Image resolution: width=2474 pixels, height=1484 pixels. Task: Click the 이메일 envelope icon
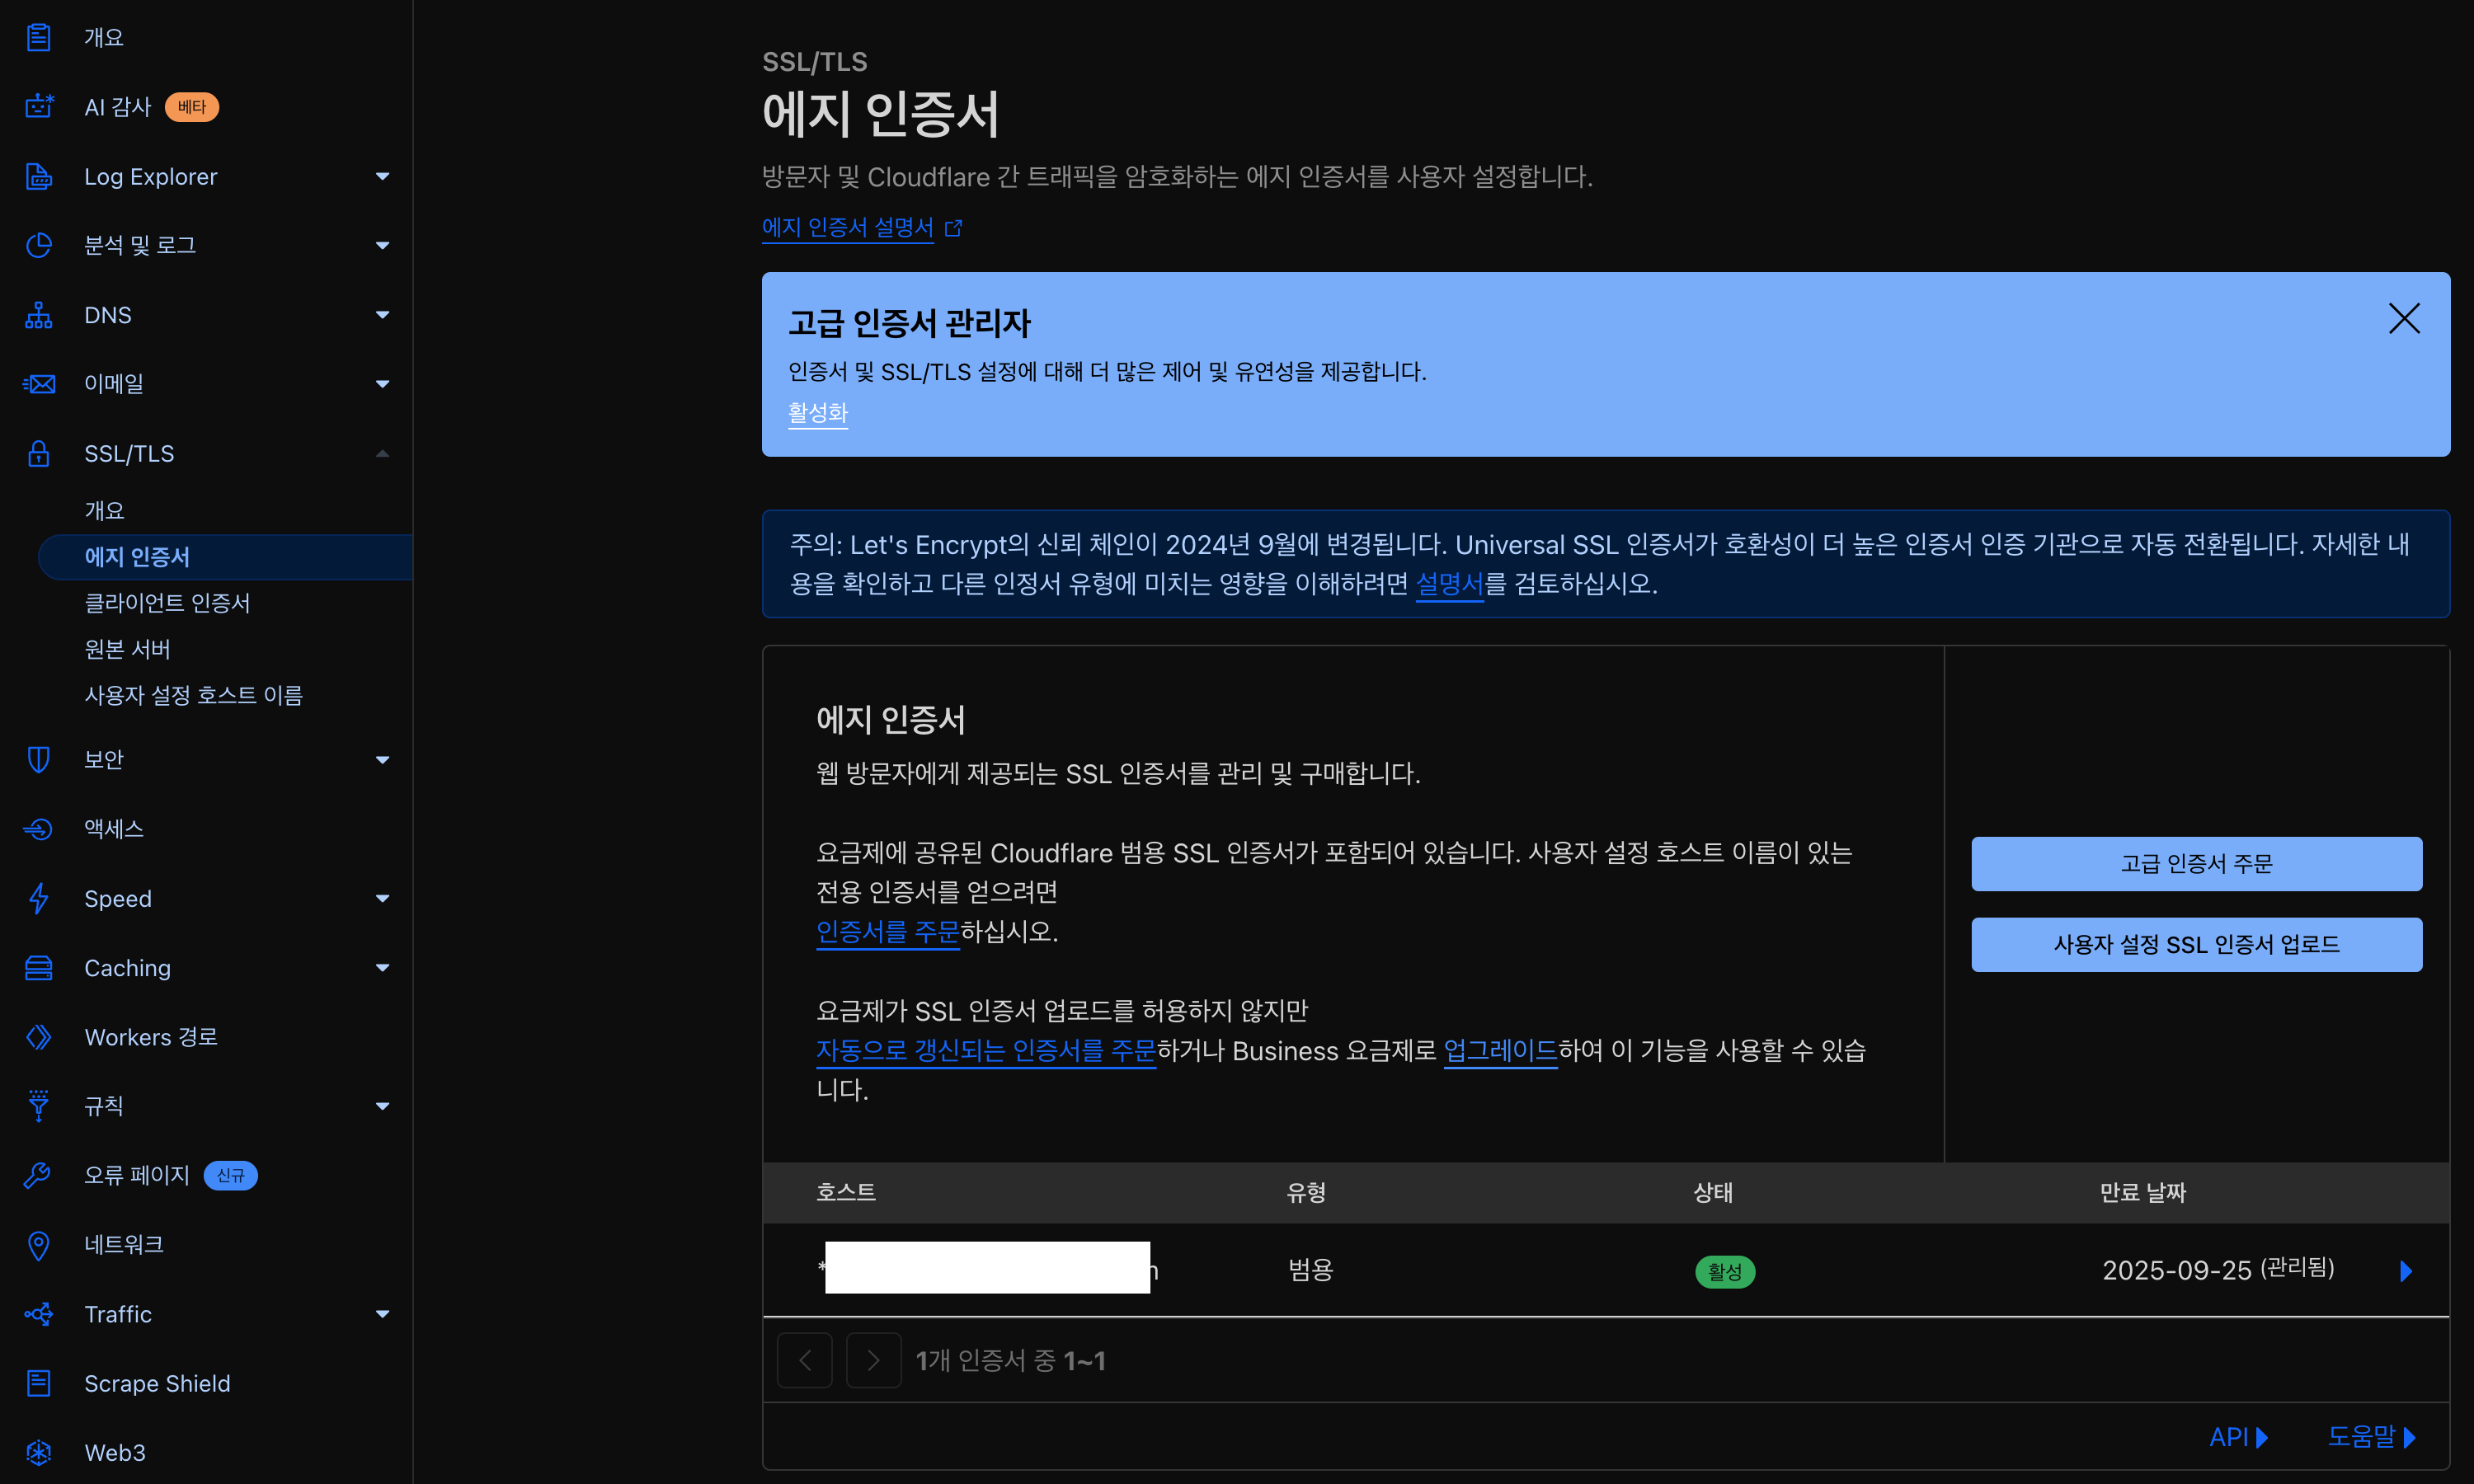[39, 384]
